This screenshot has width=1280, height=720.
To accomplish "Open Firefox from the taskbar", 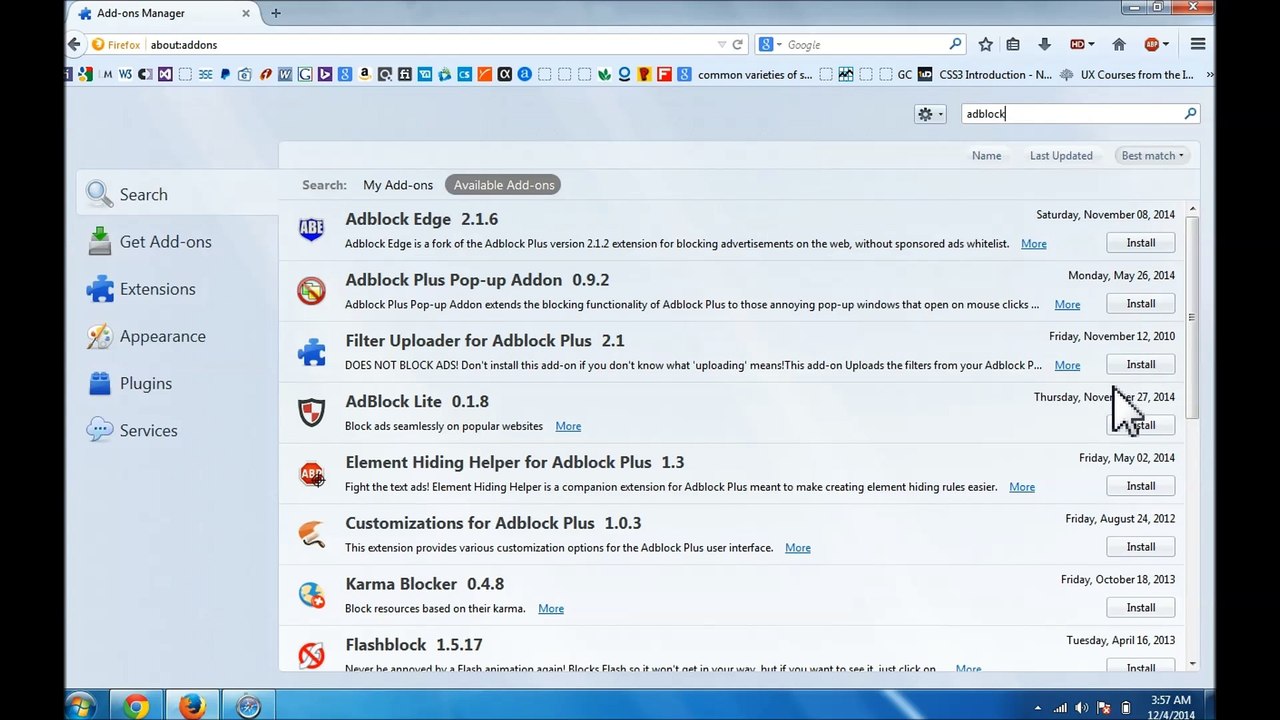I will pyautogui.click(x=192, y=706).
